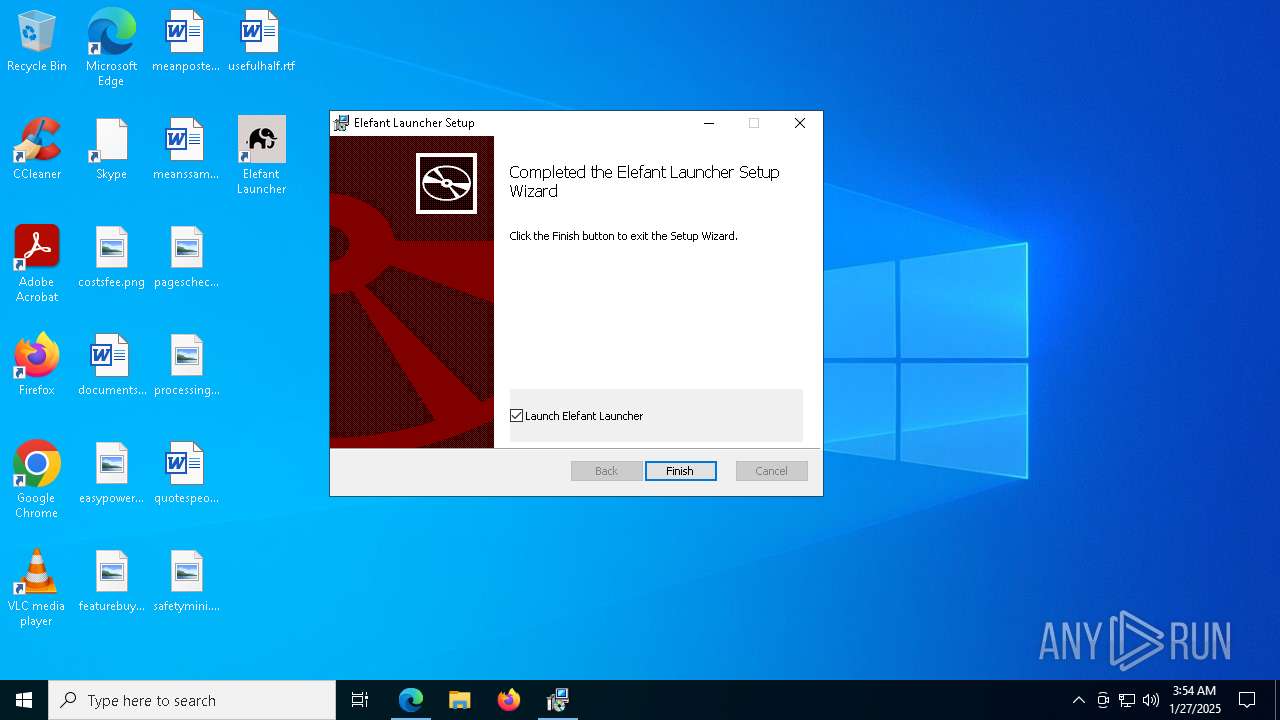
Task: Click the disc logo in setup banner
Action: 446,183
